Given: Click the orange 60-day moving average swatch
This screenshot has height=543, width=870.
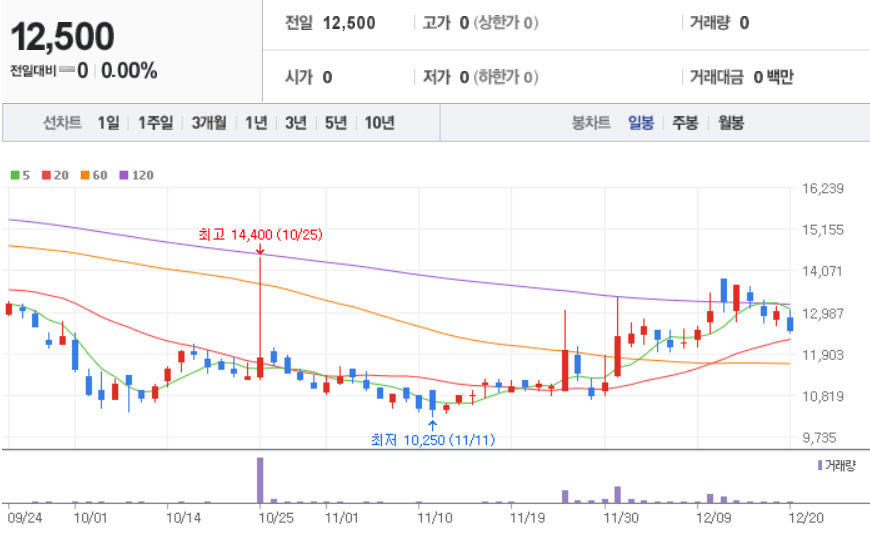Looking at the screenshot, I should [85, 175].
